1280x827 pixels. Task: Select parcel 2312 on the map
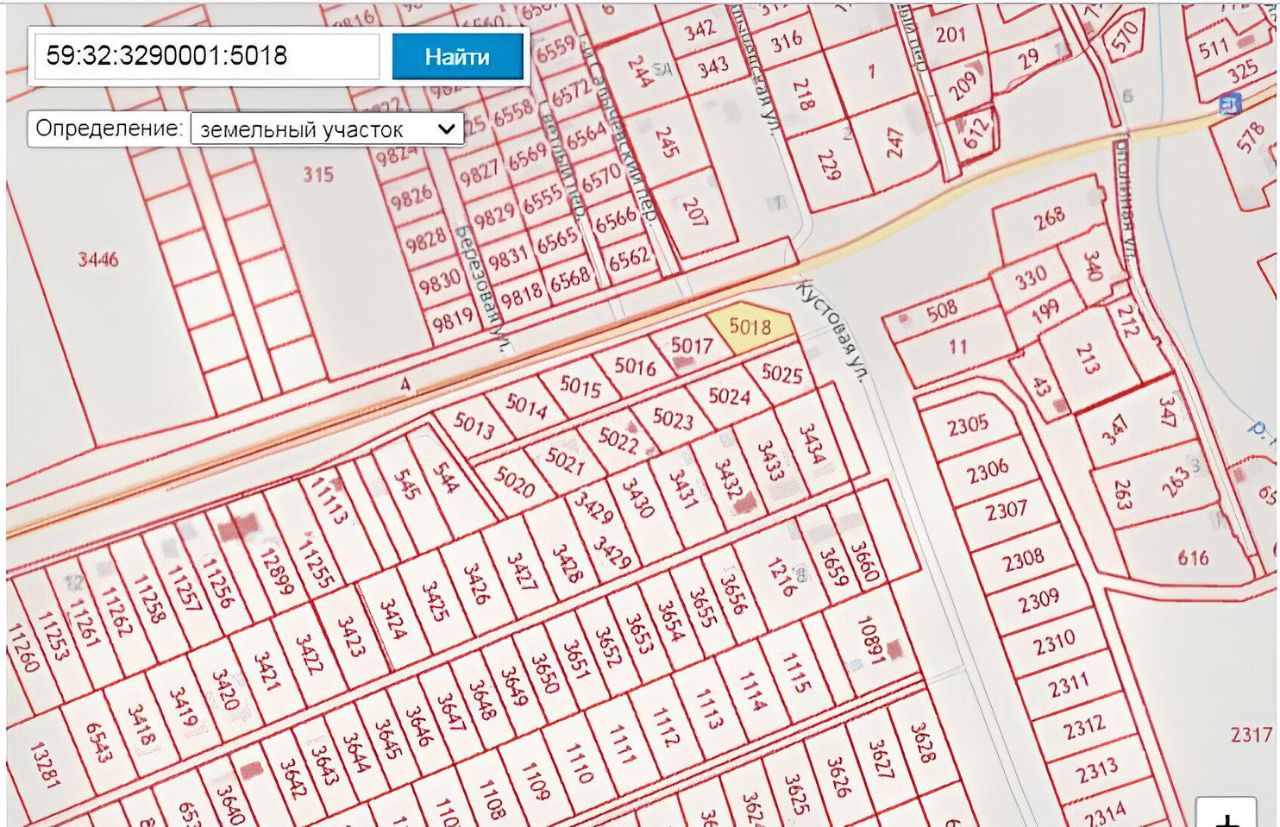(x=1084, y=727)
